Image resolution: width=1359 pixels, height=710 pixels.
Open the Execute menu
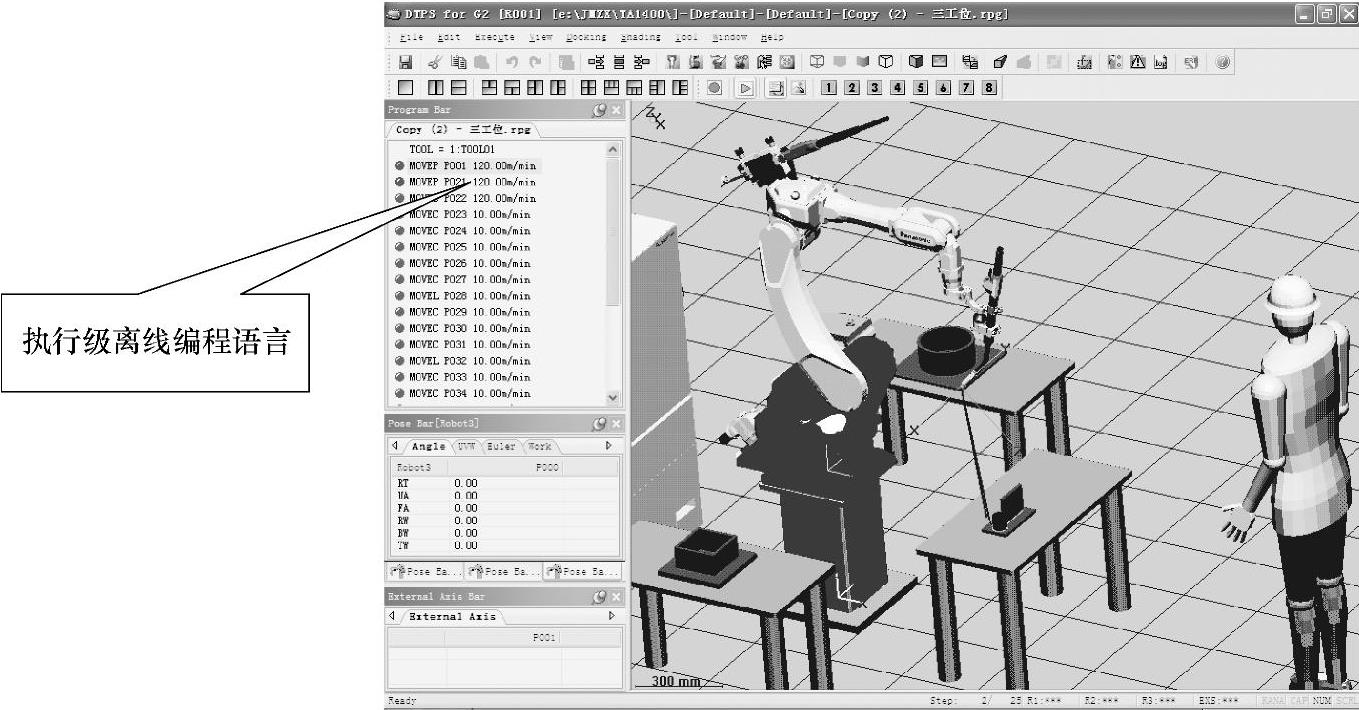click(x=495, y=37)
